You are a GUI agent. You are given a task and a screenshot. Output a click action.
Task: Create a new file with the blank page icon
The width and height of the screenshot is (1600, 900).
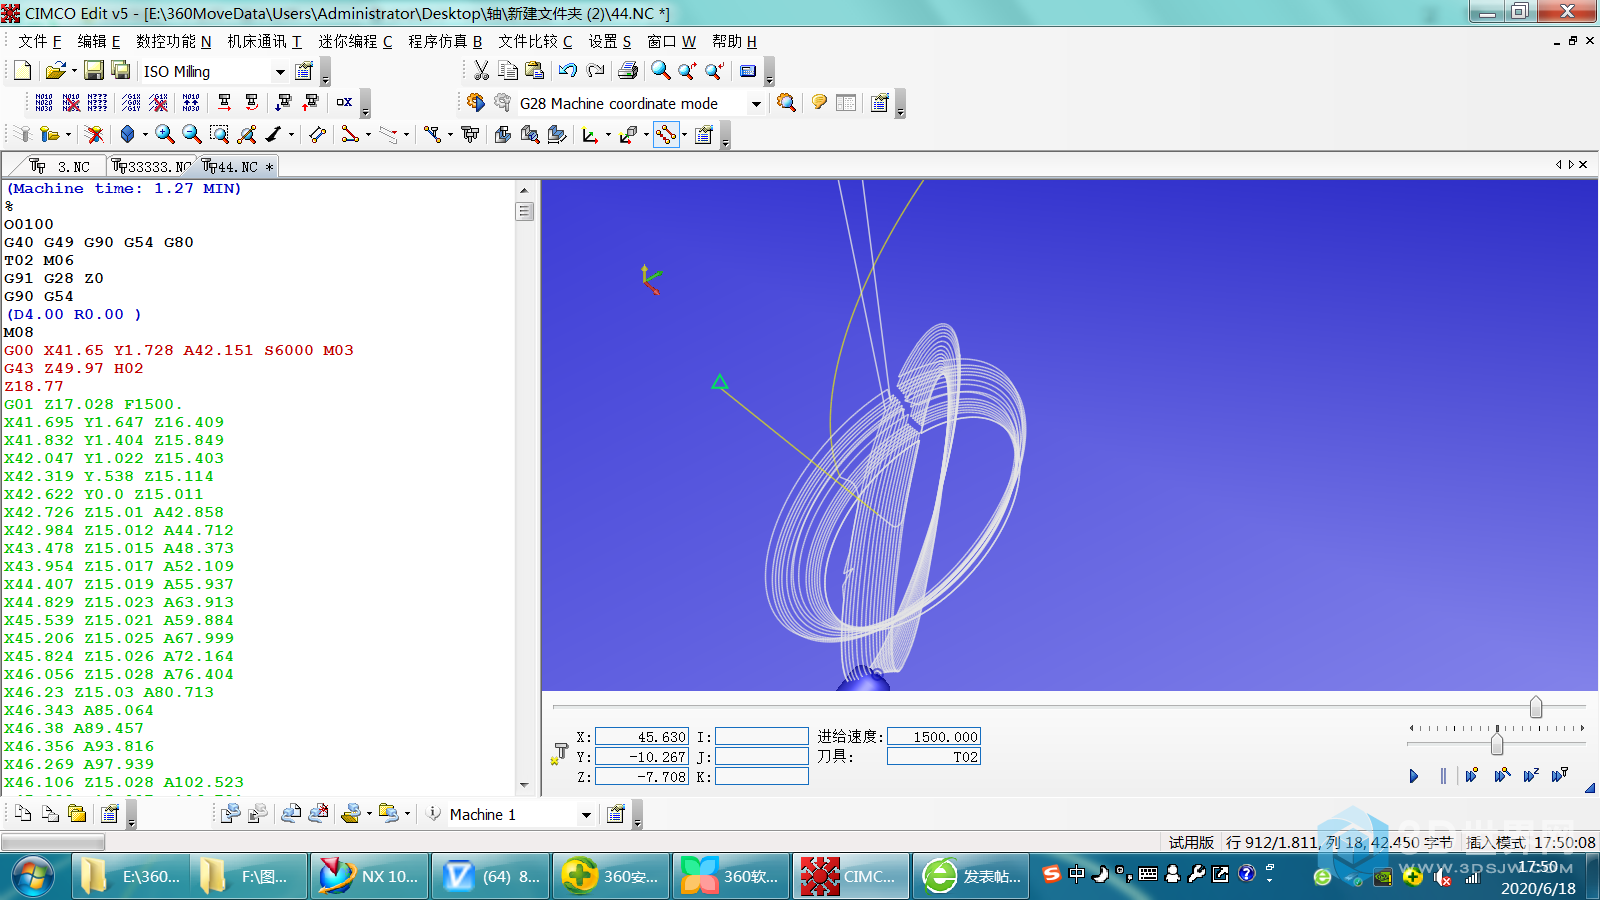click(22, 71)
